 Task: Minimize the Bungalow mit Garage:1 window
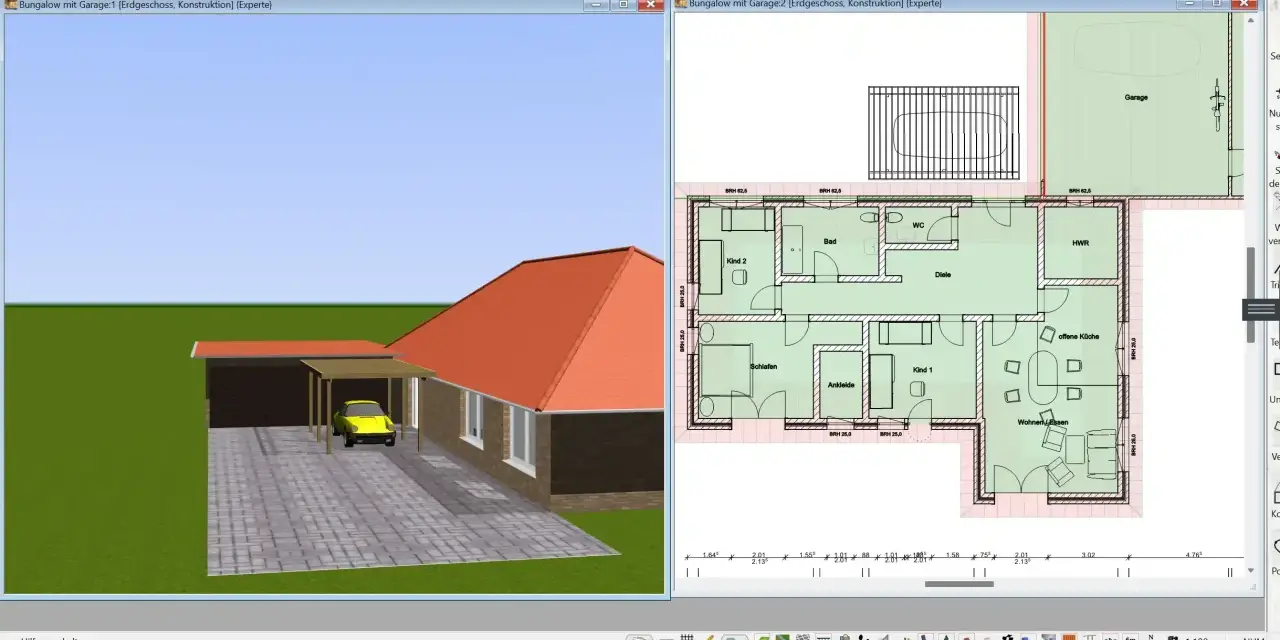[597, 4]
